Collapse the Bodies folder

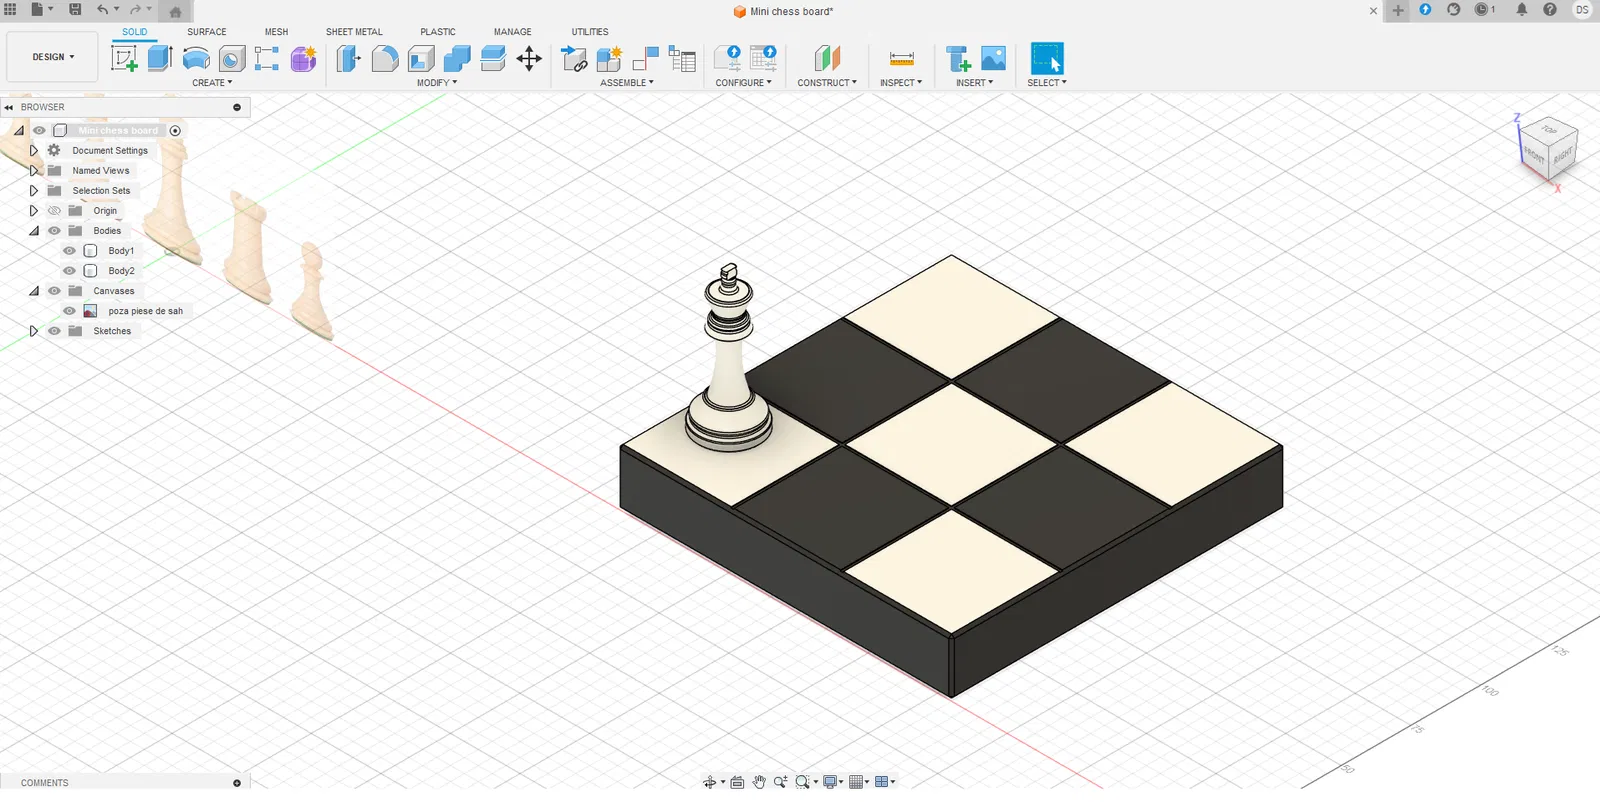[x=34, y=231]
